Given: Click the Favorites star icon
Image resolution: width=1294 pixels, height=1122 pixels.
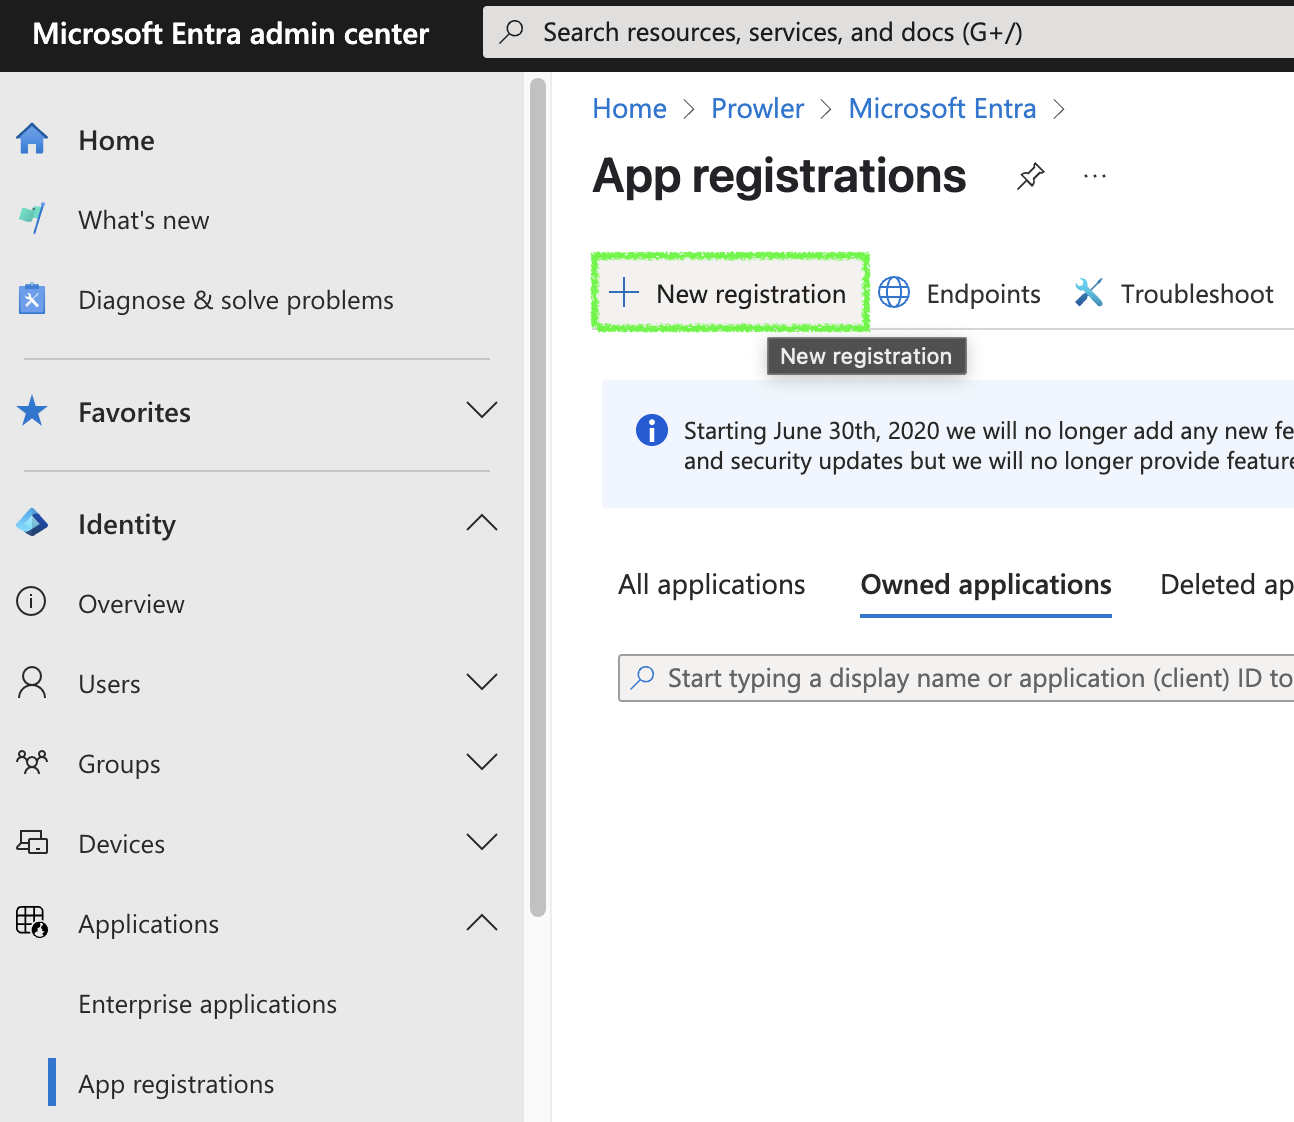Looking at the screenshot, I should pos(32,410).
